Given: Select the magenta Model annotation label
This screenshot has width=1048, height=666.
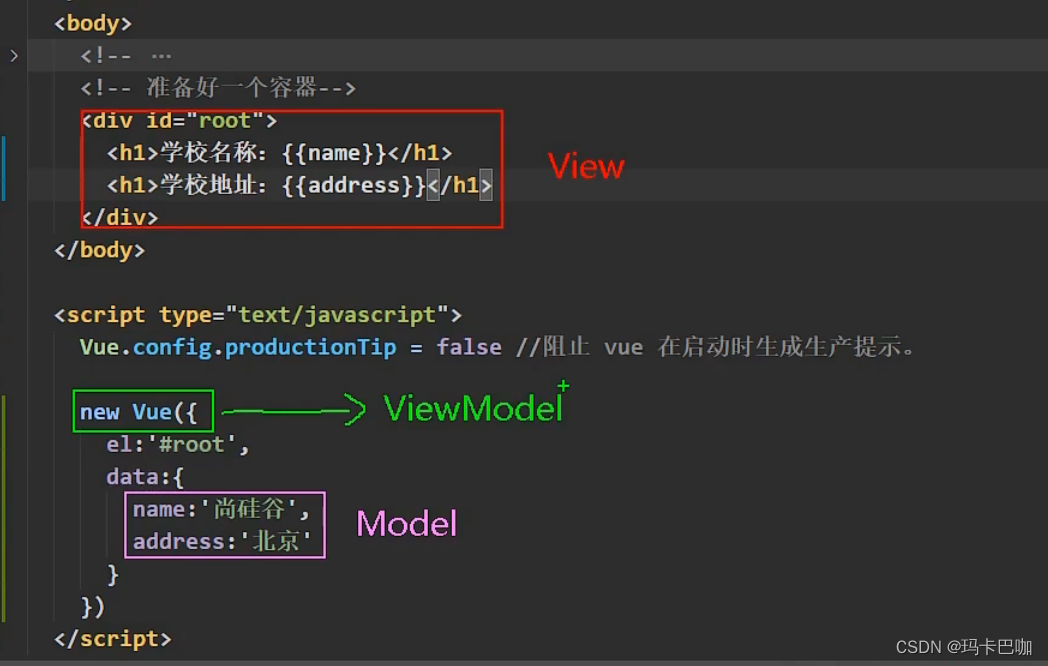Looking at the screenshot, I should (x=406, y=524).
